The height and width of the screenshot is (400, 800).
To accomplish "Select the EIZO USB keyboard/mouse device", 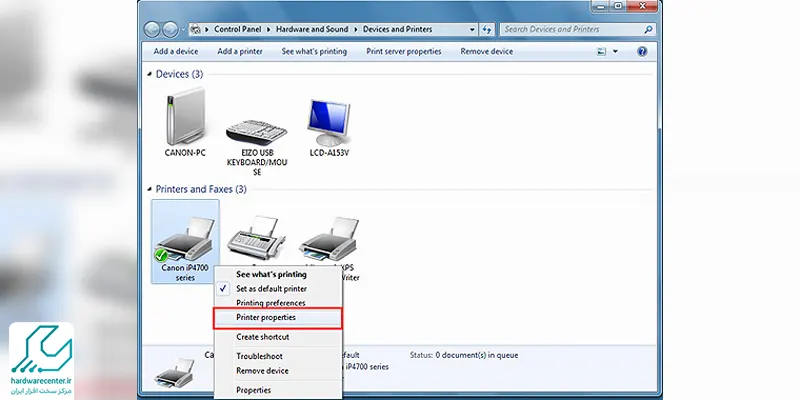I will tap(257, 133).
